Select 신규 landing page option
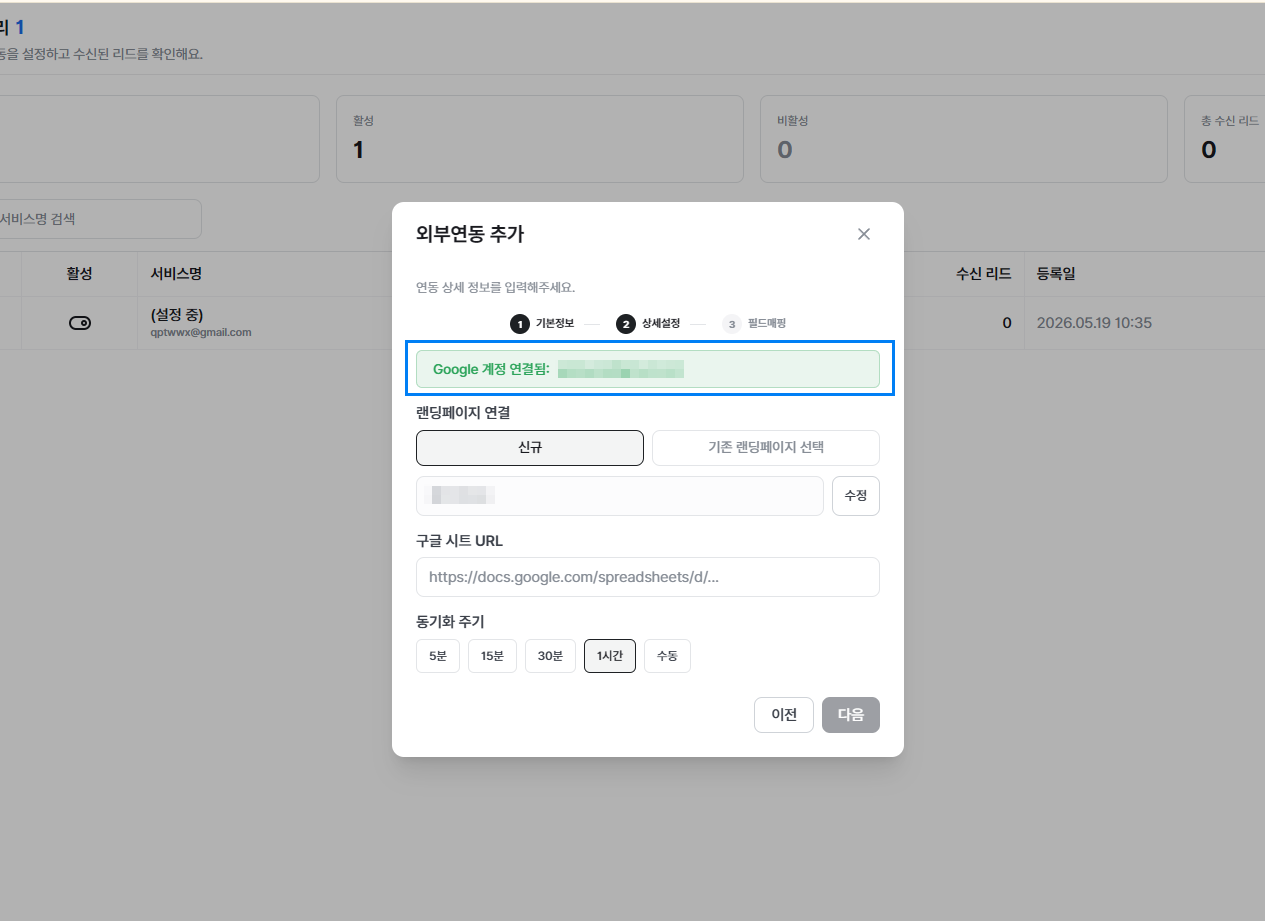1265x921 pixels. [530, 448]
